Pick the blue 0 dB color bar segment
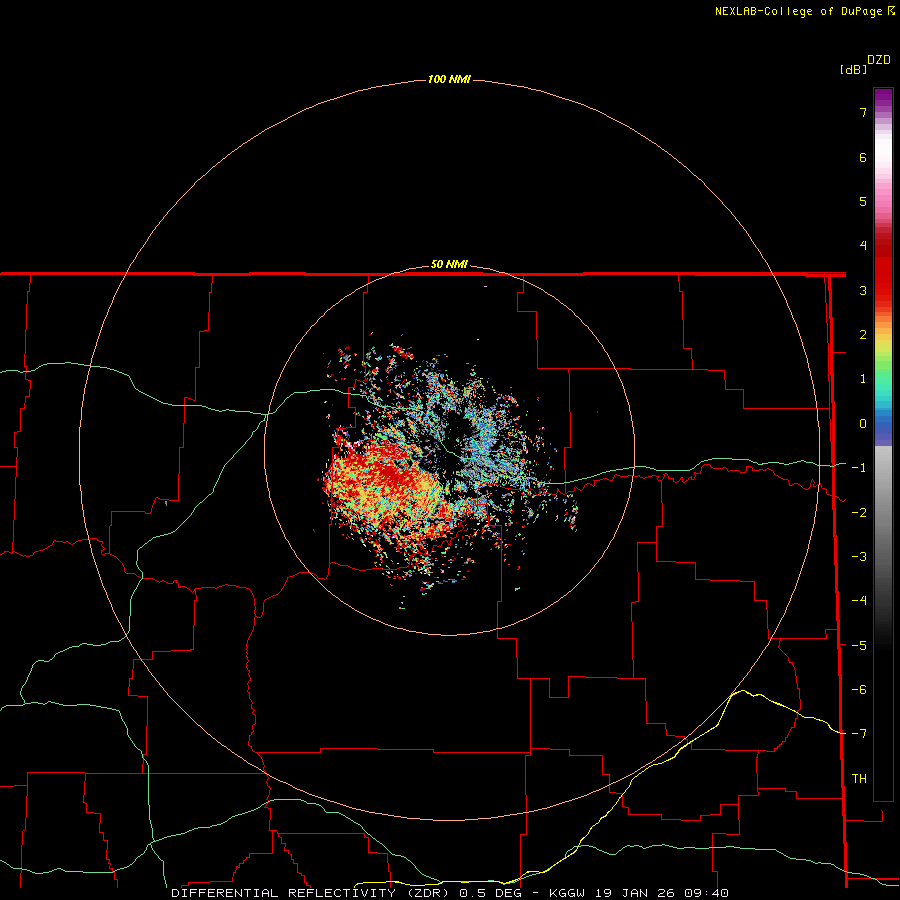This screenshot has height=900, width=900. [883, 426]
